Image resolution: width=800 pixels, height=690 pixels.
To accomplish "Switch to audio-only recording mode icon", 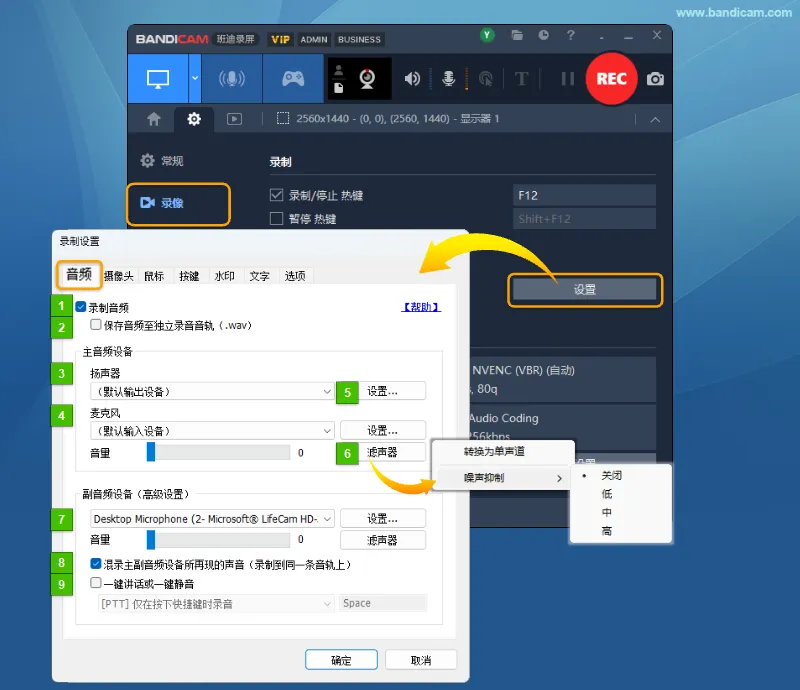I will point(232,79).
